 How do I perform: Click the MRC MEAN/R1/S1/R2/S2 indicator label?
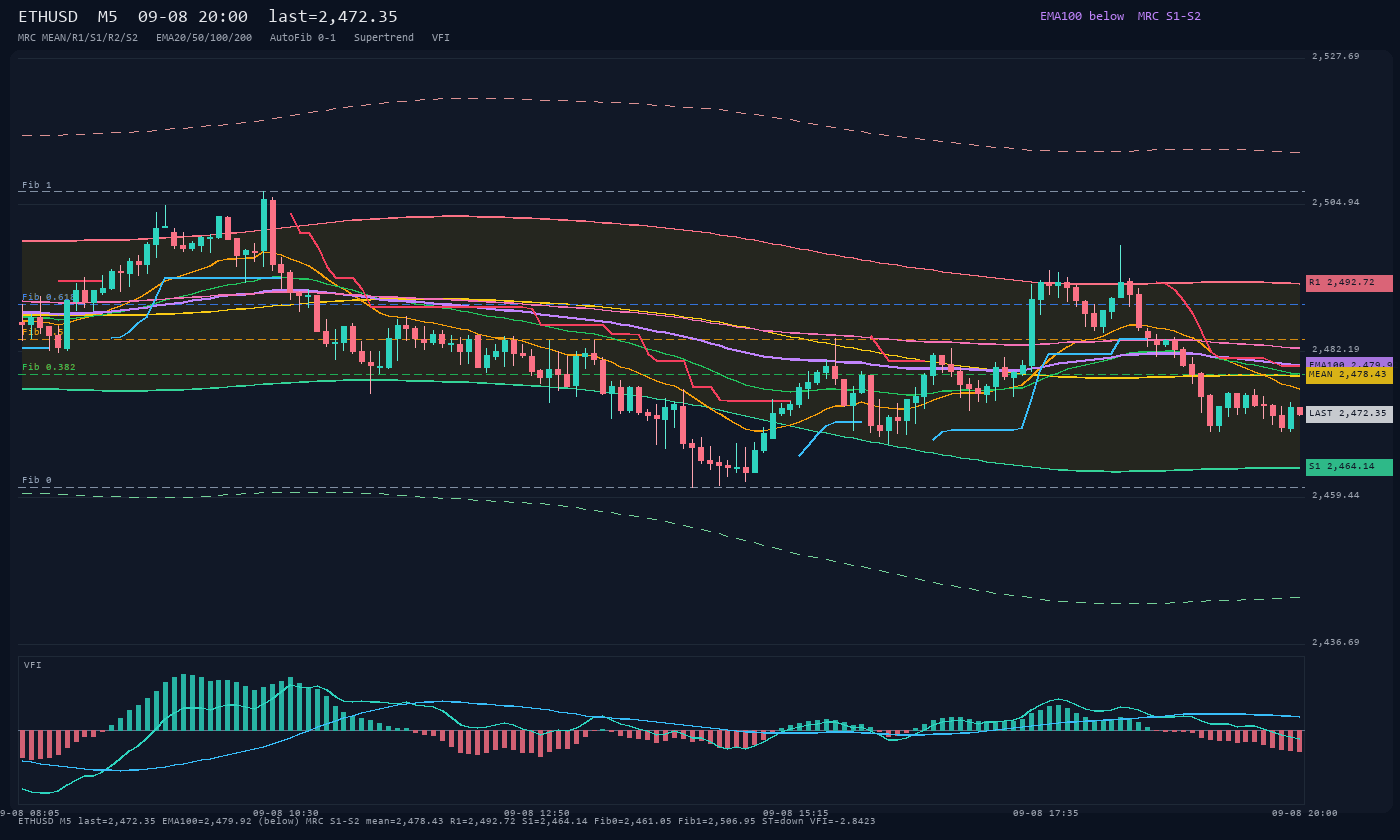click(78, 38)
